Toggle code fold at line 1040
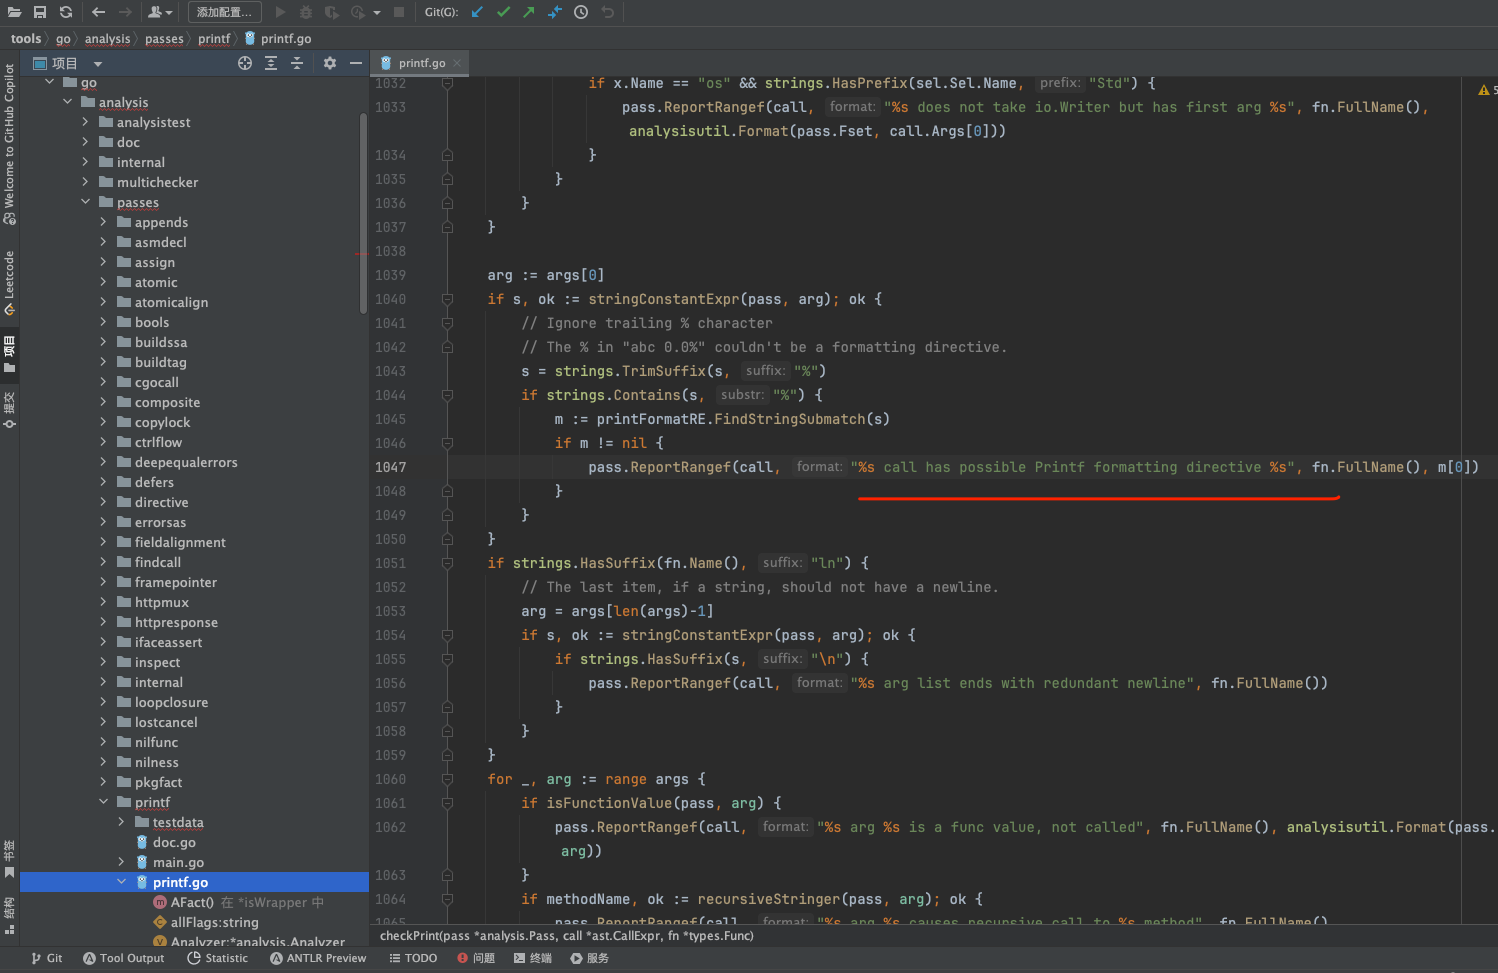The image size is (1498, 973). click(x=447, y=299)
